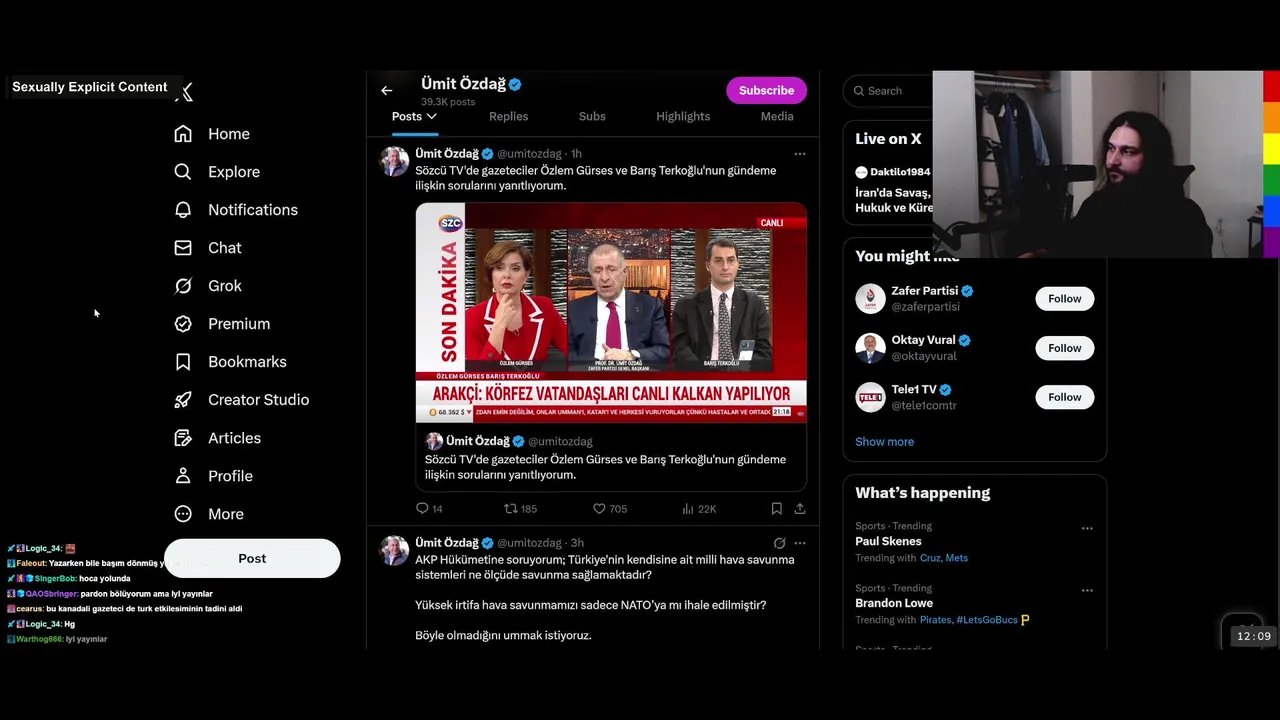Switch to the Subs tab

[592, 116]
